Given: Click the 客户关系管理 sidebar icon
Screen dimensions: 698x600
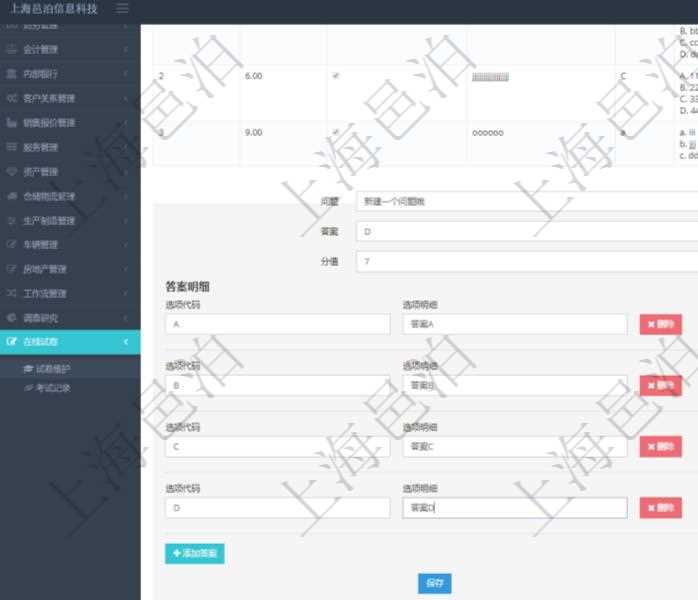Looking at the screenshot, I should point(12,98).
